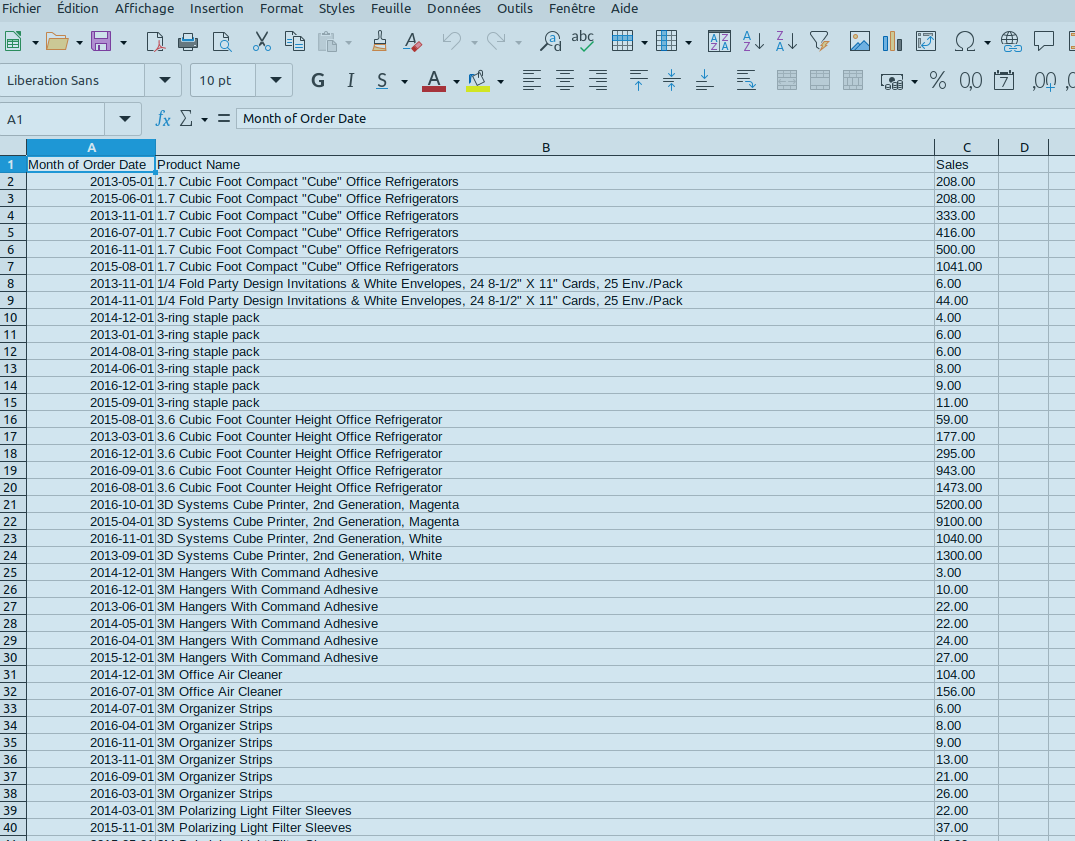Viewport: 1075px width, 841px height.
Task: Click column C header
Action: click(x=966, y=148)
